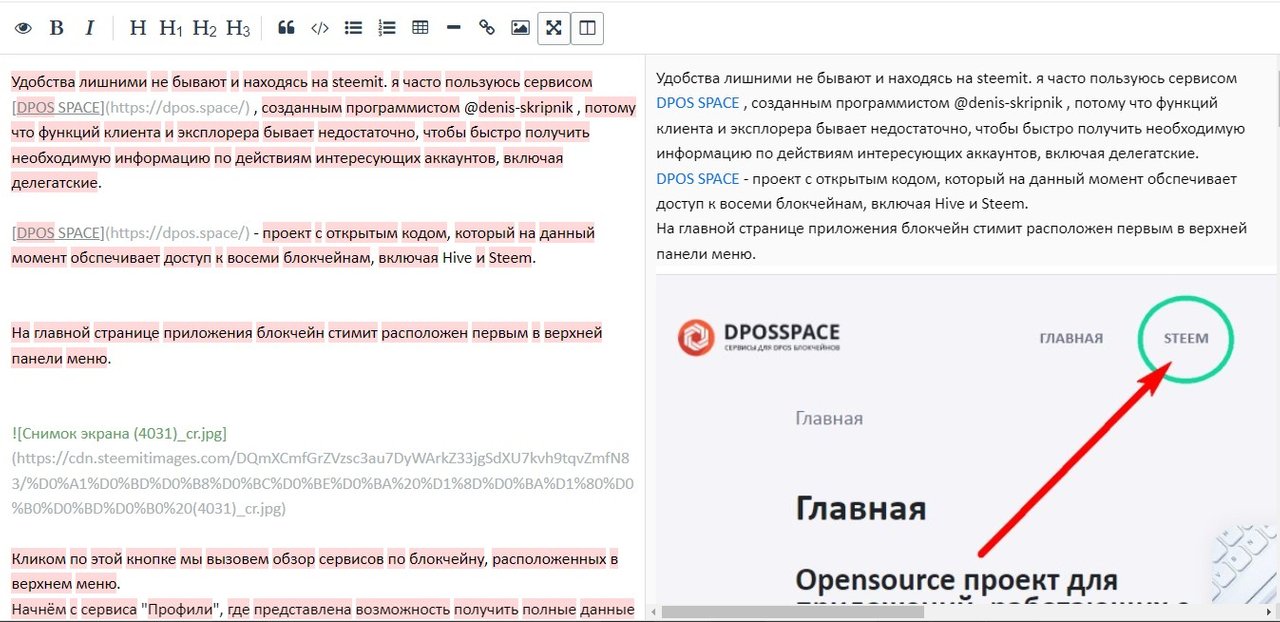Viewport: 1280px width, 622px height.
Task: Insert a blockquote with the quote icon
Action: [286, 28]
